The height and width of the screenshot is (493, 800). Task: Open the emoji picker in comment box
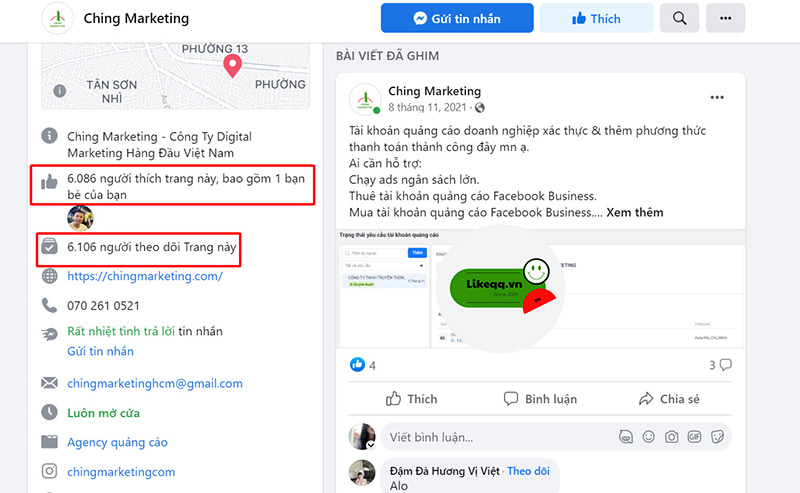pos(649,437)
